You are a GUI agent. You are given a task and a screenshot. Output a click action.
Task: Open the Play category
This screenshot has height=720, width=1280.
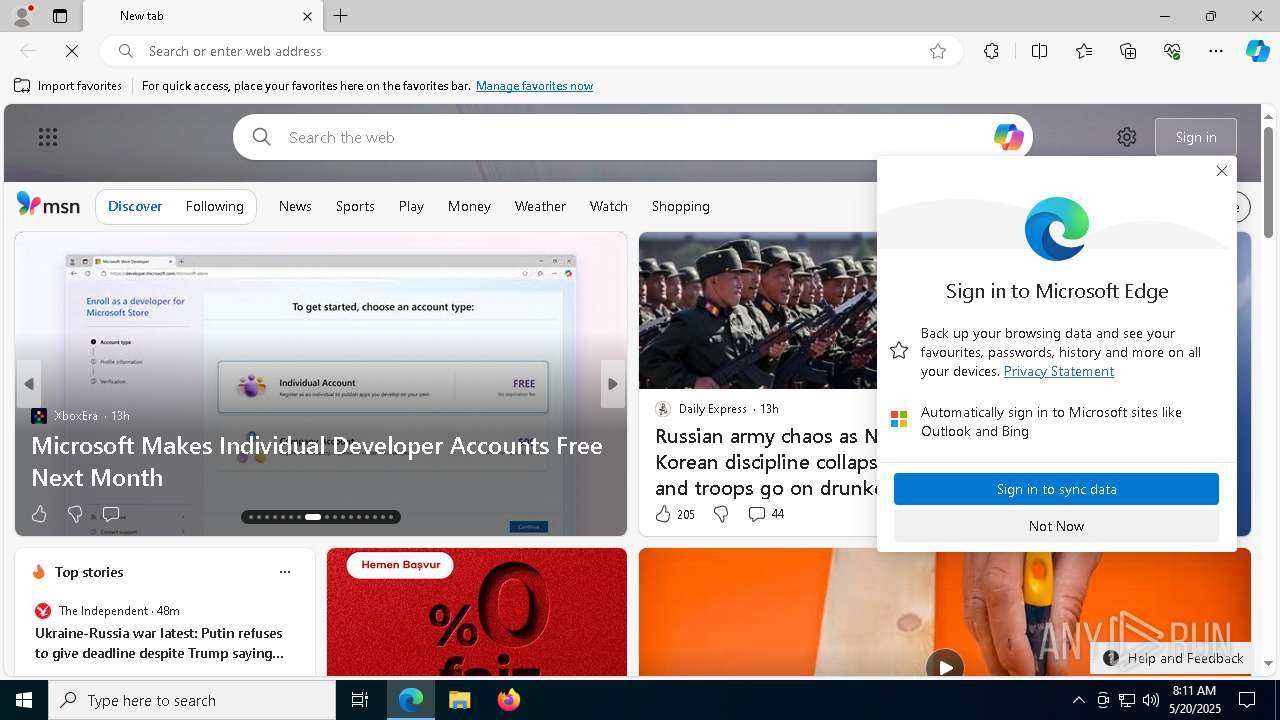[x=411, y=206]
